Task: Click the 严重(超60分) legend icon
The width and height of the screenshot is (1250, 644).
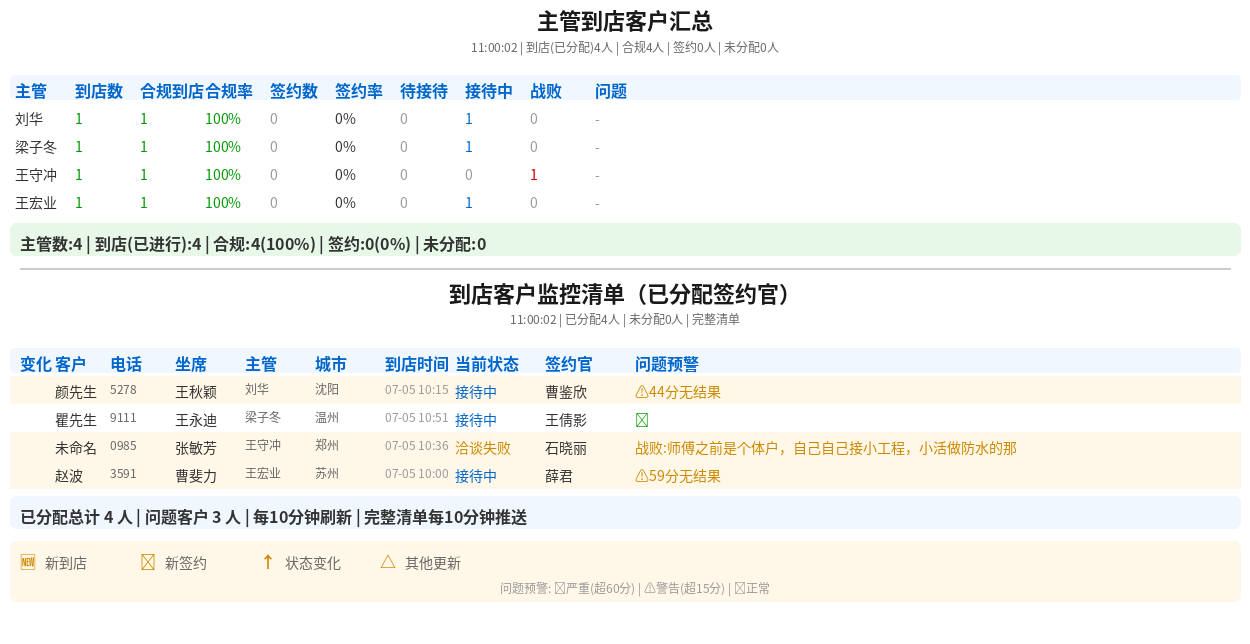Action: (560, 588)
